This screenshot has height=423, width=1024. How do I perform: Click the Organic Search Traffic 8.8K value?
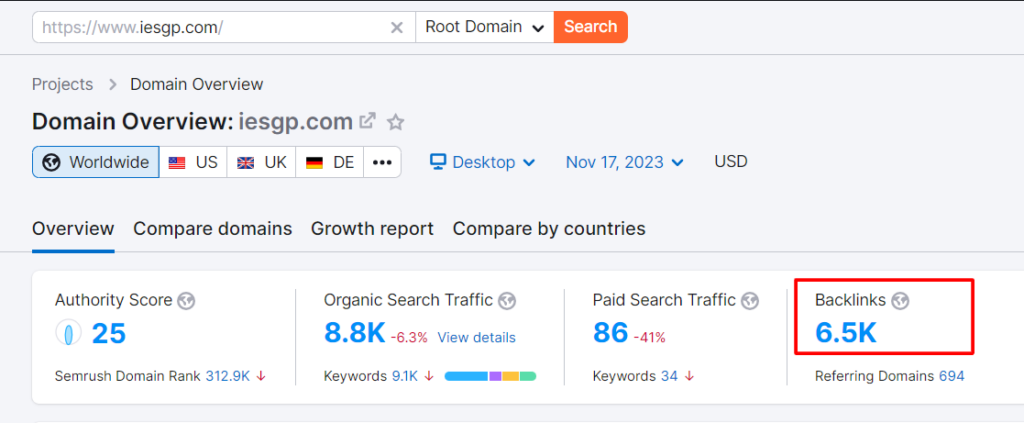pyautogui.click(x=355, y=333)
